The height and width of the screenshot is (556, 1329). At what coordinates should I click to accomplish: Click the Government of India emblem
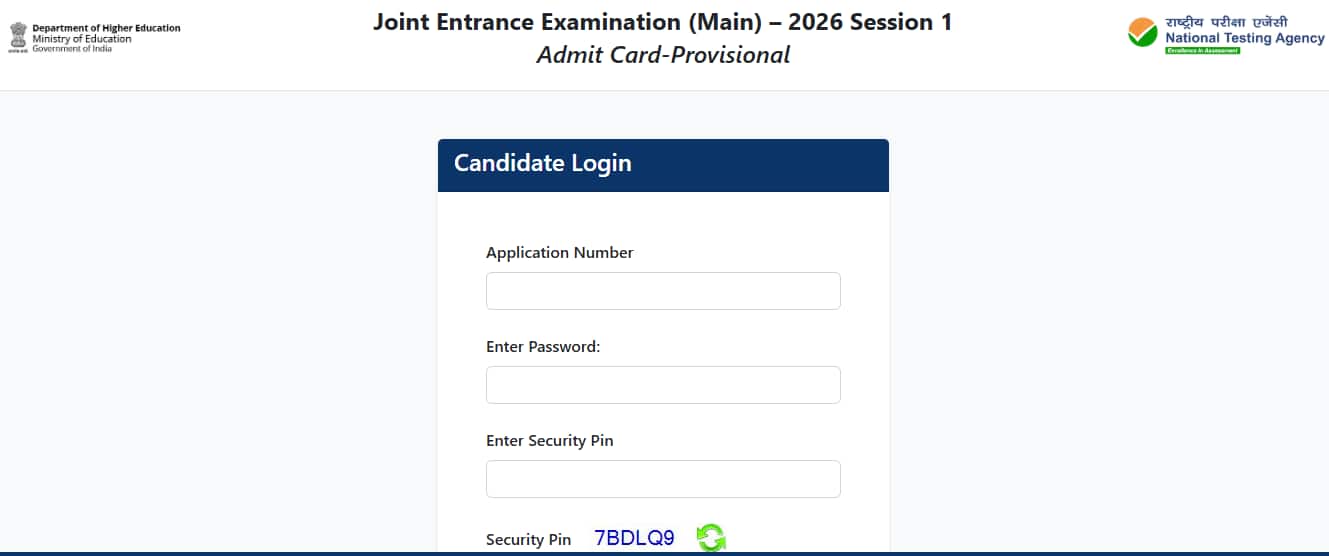[18, 37]
